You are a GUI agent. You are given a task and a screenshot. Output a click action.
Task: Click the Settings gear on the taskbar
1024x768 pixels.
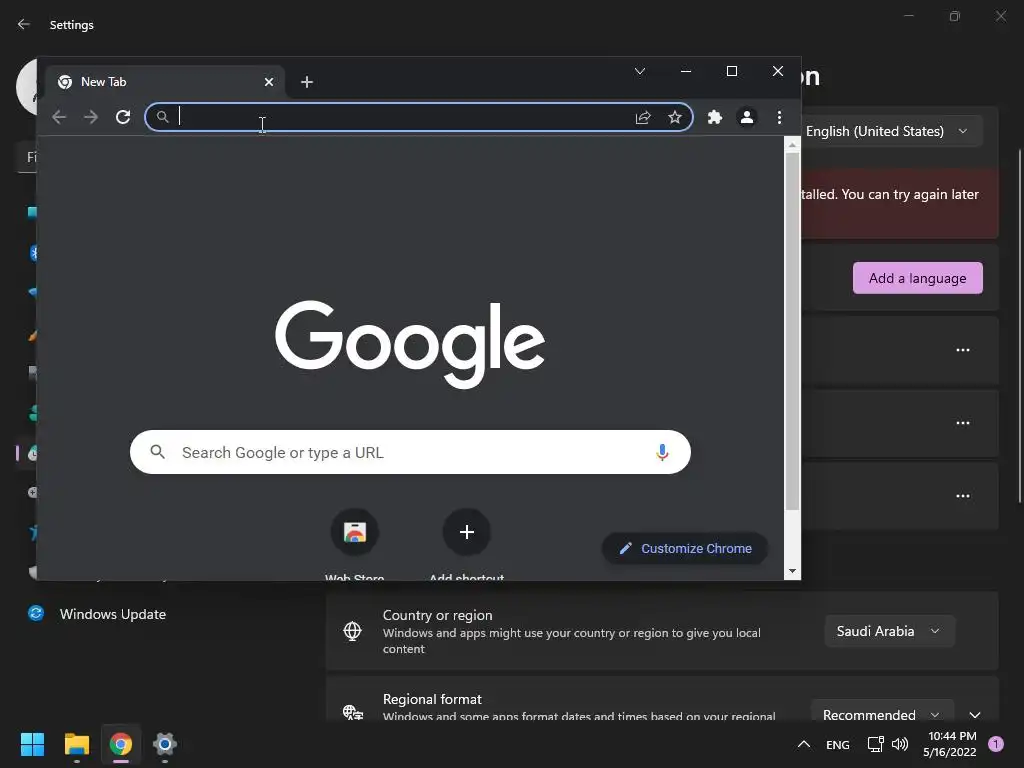click(165, 744)
